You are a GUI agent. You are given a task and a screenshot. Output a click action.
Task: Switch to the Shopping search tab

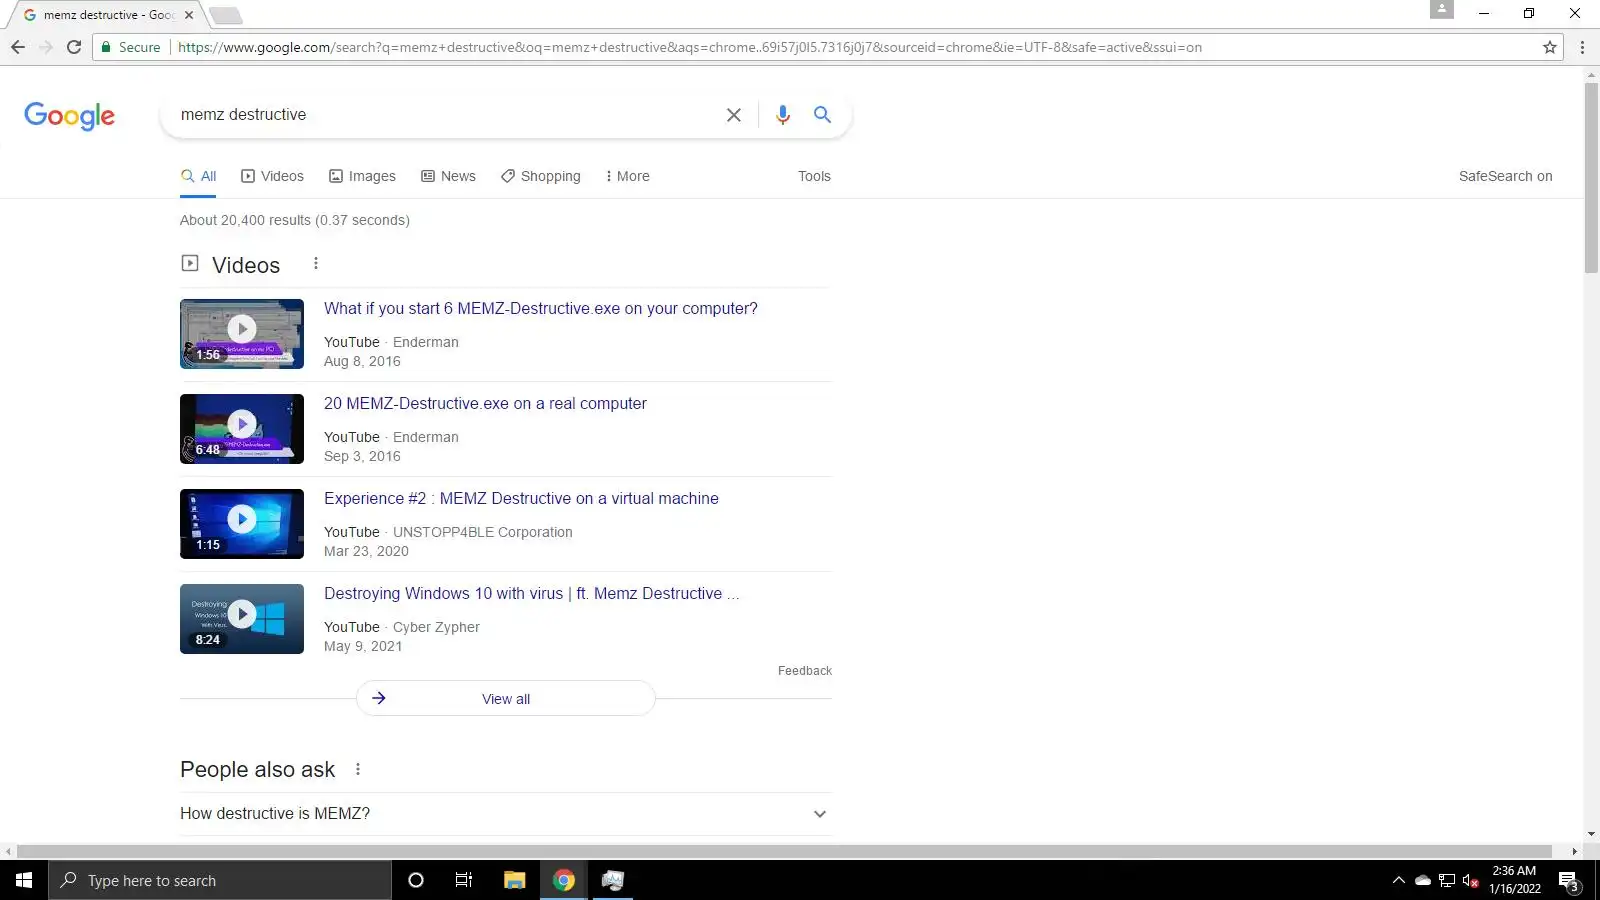click(x=540, y=176)
